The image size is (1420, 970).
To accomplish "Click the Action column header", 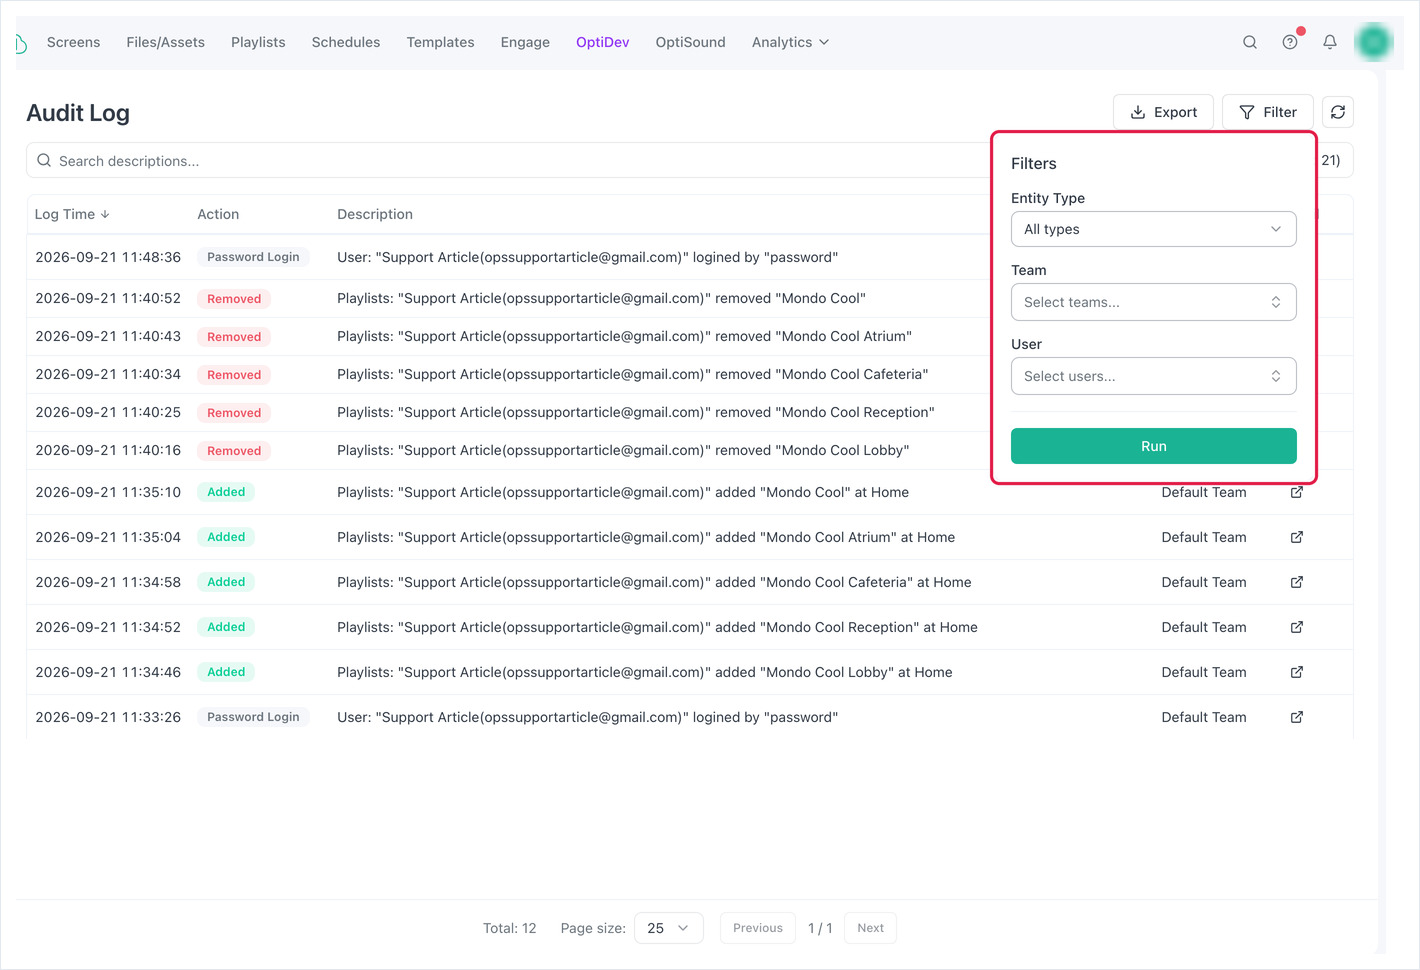I will pos(218,214).
